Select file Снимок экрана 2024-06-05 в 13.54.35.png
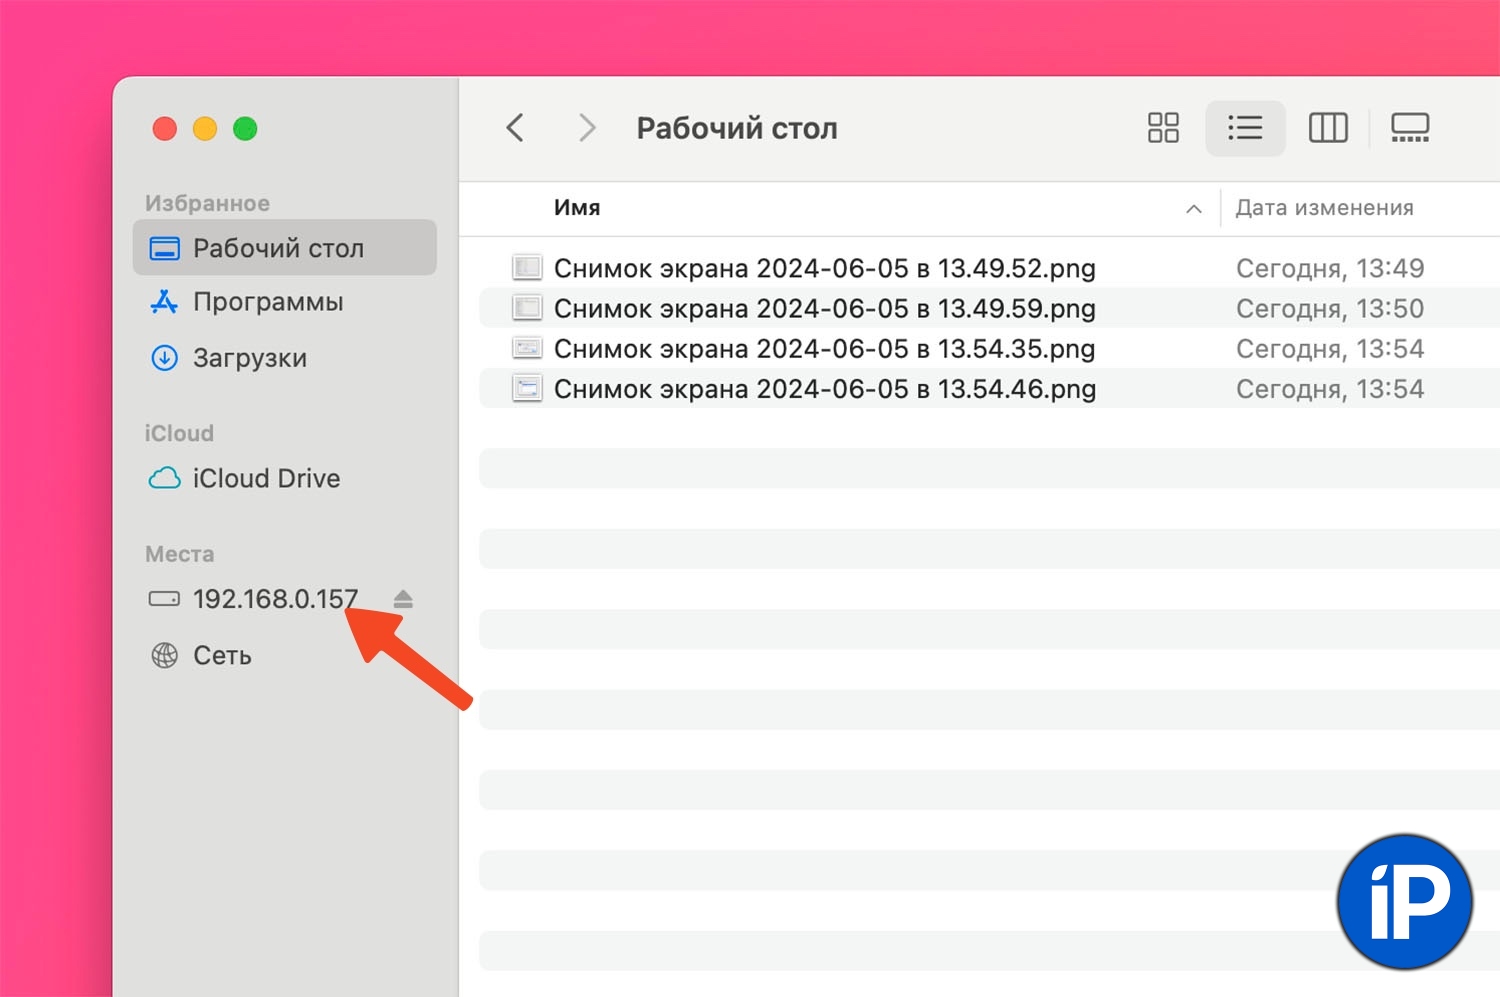Screen dimensions: 1500x997 click(825, 348)
